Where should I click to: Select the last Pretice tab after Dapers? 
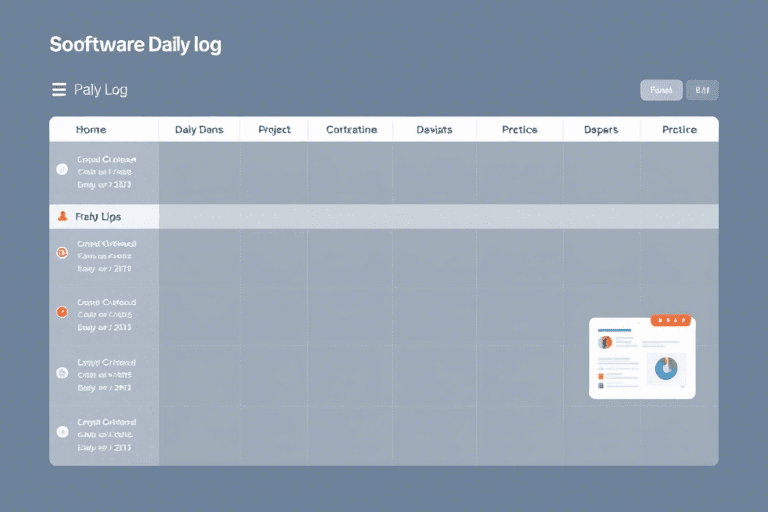679,130
